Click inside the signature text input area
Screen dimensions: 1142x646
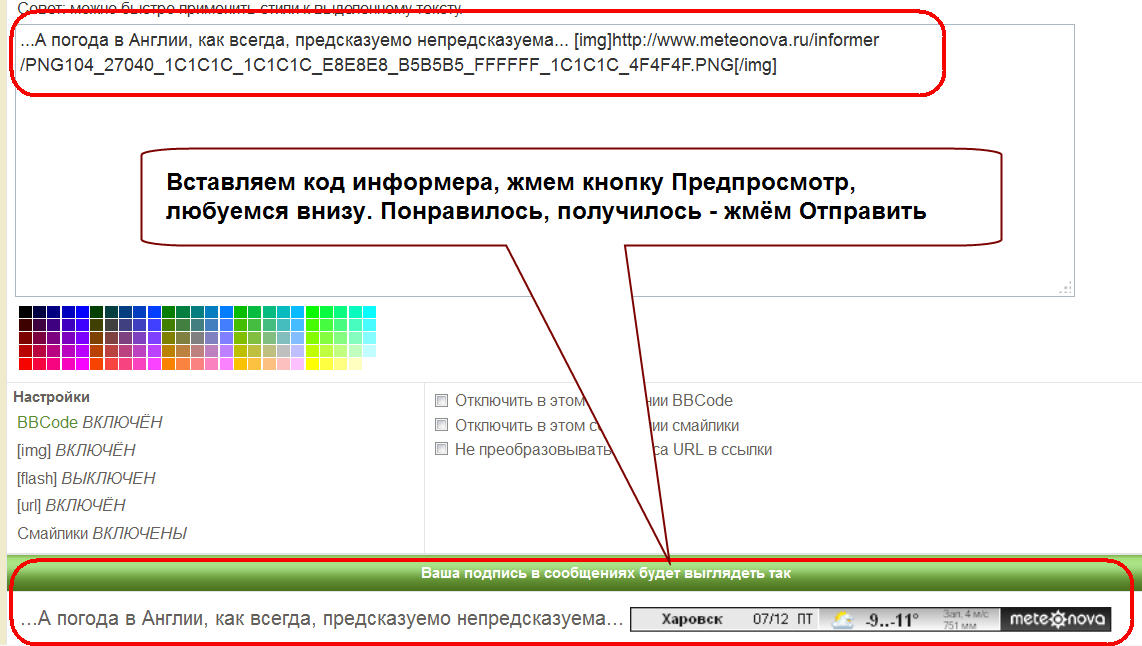[540, 200]
